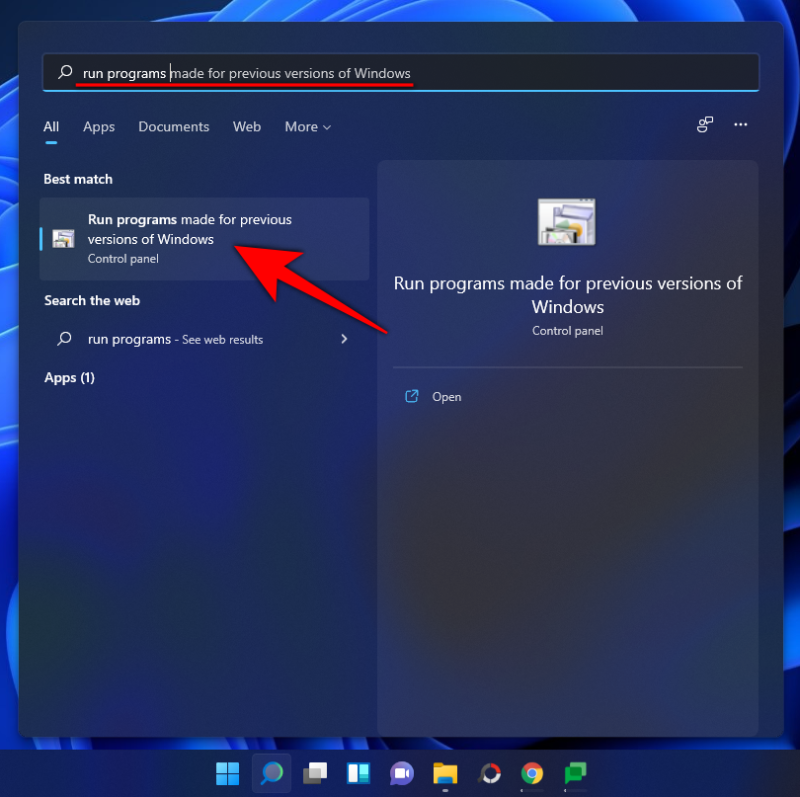Click the Open external-link icon
Image resolution: width=800 pixels, height=797 pixels.
click(x=412, y=396)
